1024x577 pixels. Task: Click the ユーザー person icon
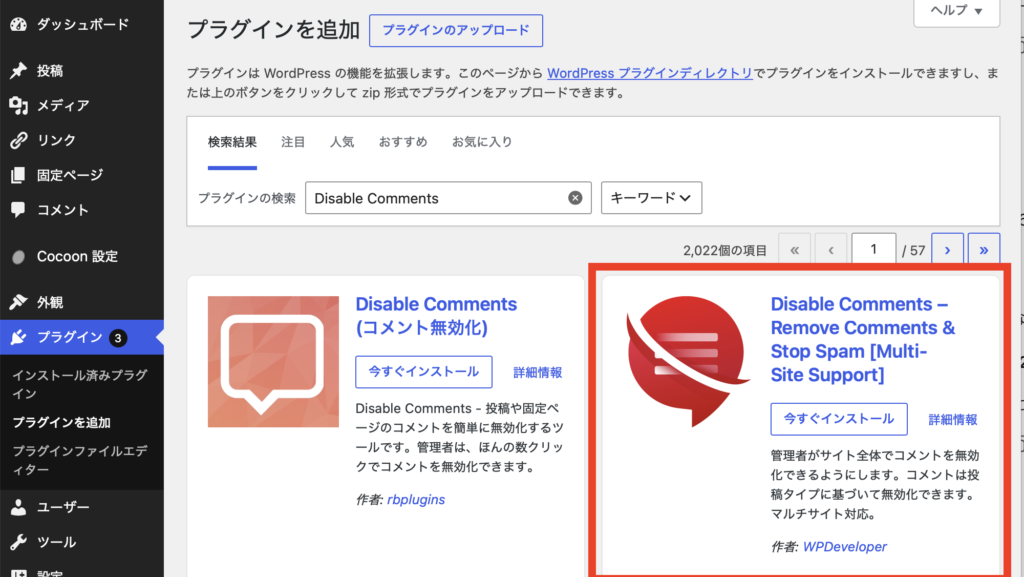point(18,507)
